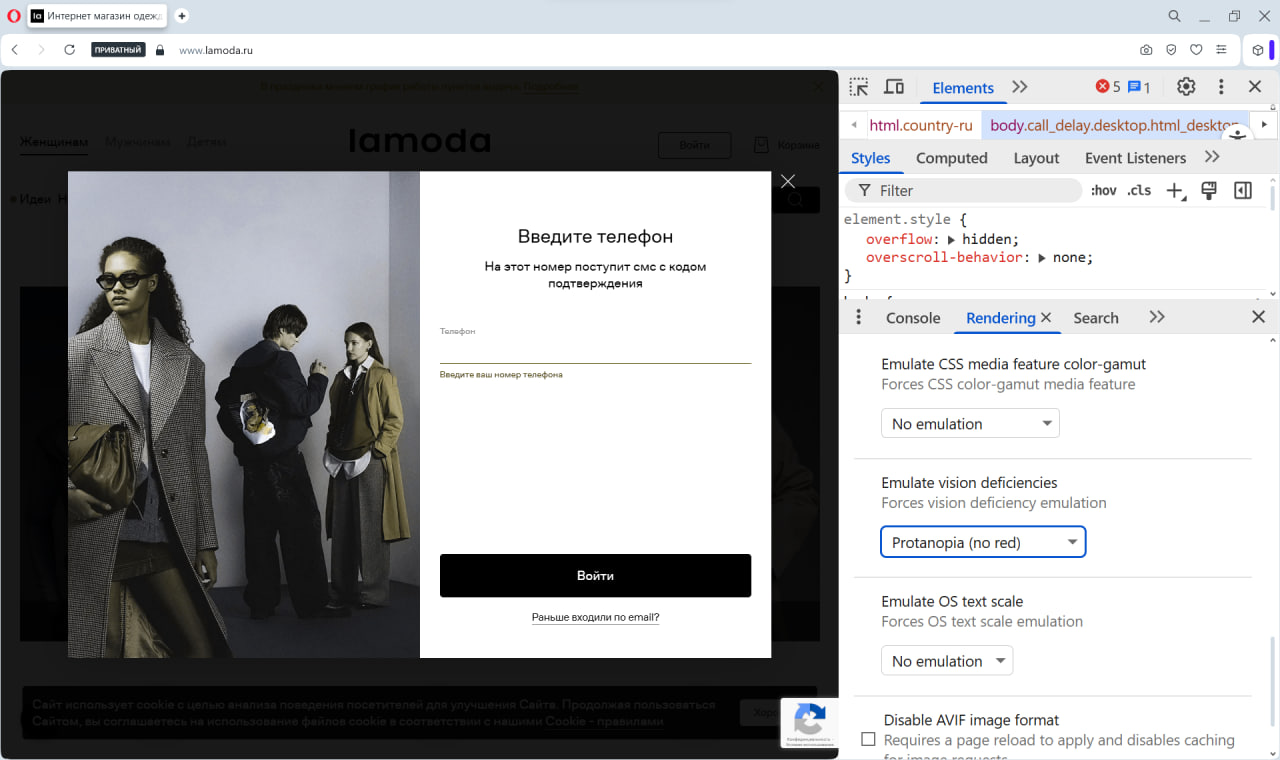Click the blue issues count icon
This screenshot has width=1280, height=760.
point(1139,87)
